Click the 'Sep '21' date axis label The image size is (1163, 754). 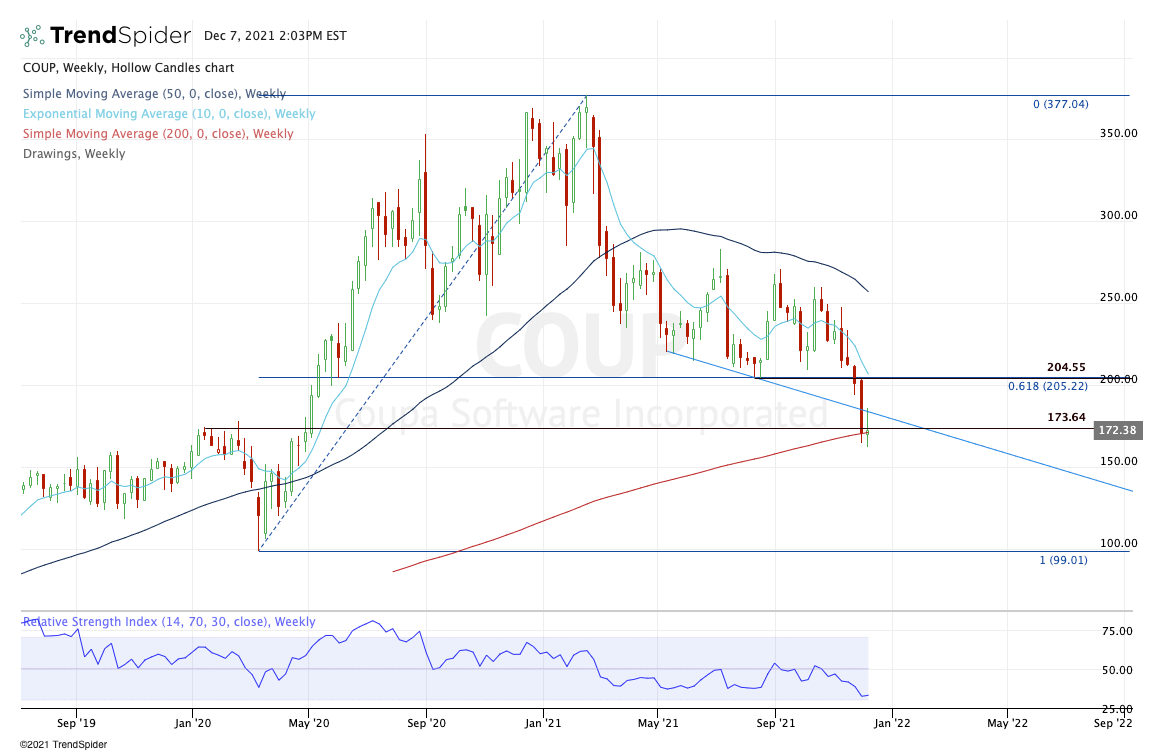tap(775, 723)
